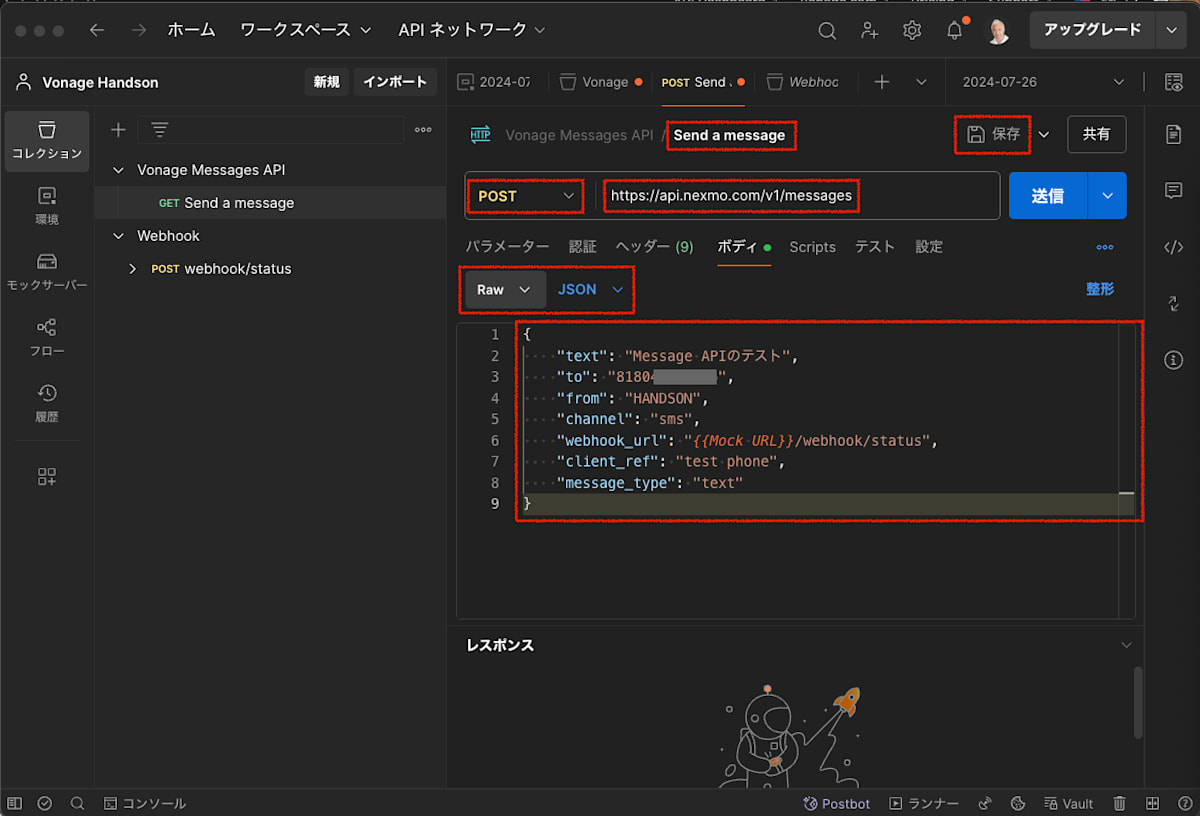Click the blue 送信 send button
Image resolution: width=1200 pixels, height=816 pixels.
[1047, 196]
